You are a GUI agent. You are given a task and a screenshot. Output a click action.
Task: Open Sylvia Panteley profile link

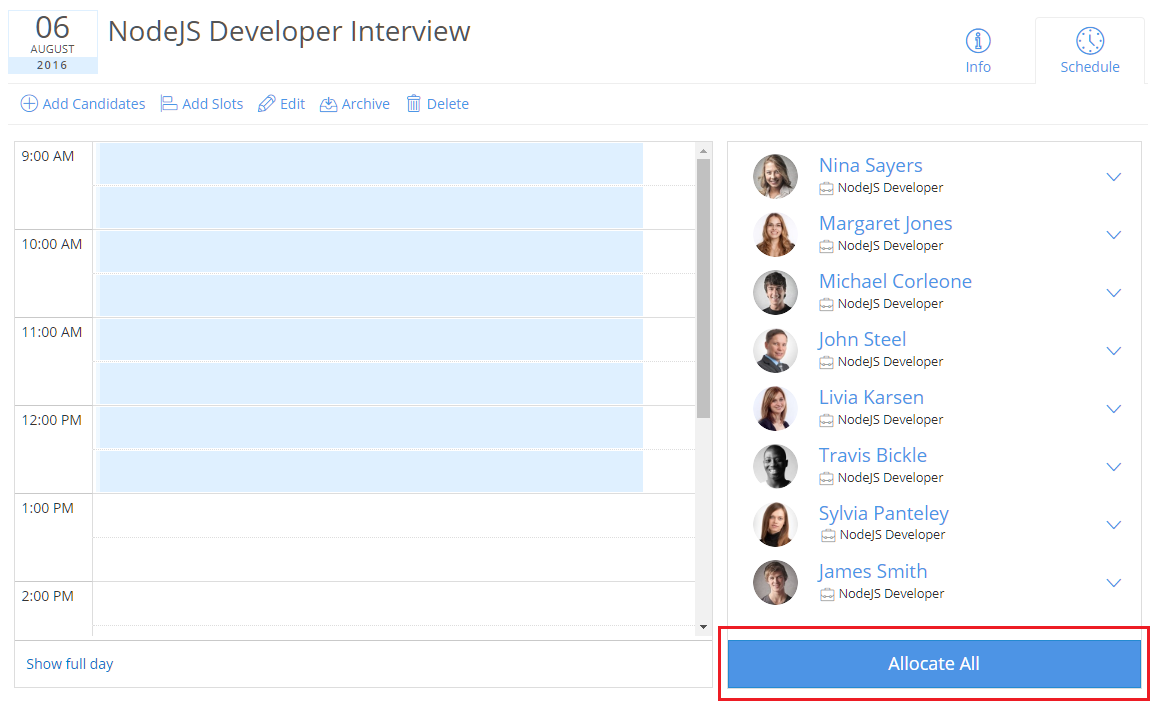click(x=884, y=513)
